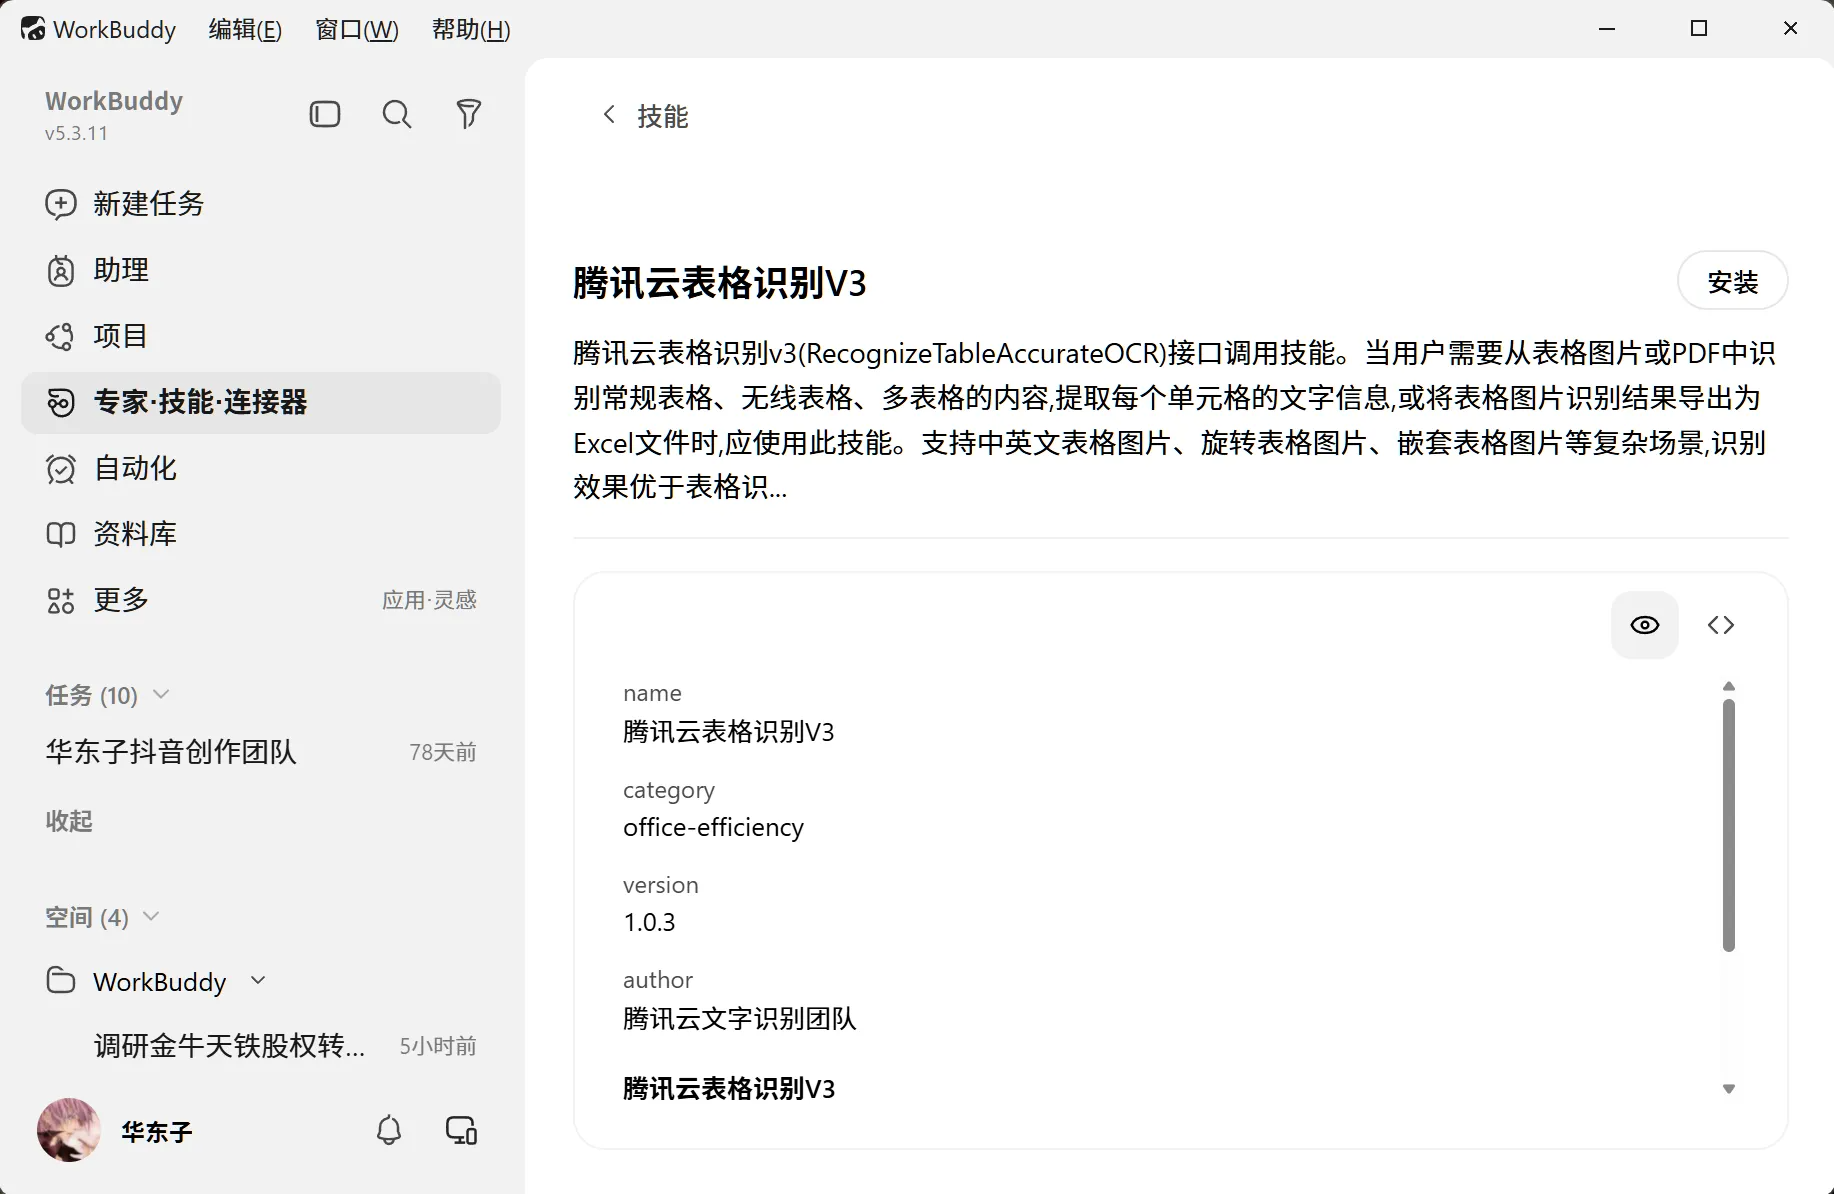Collapse the 空间 (4) section
Image resolution: width=1834 pixels, height=1194 pixels.
[151, 916]
